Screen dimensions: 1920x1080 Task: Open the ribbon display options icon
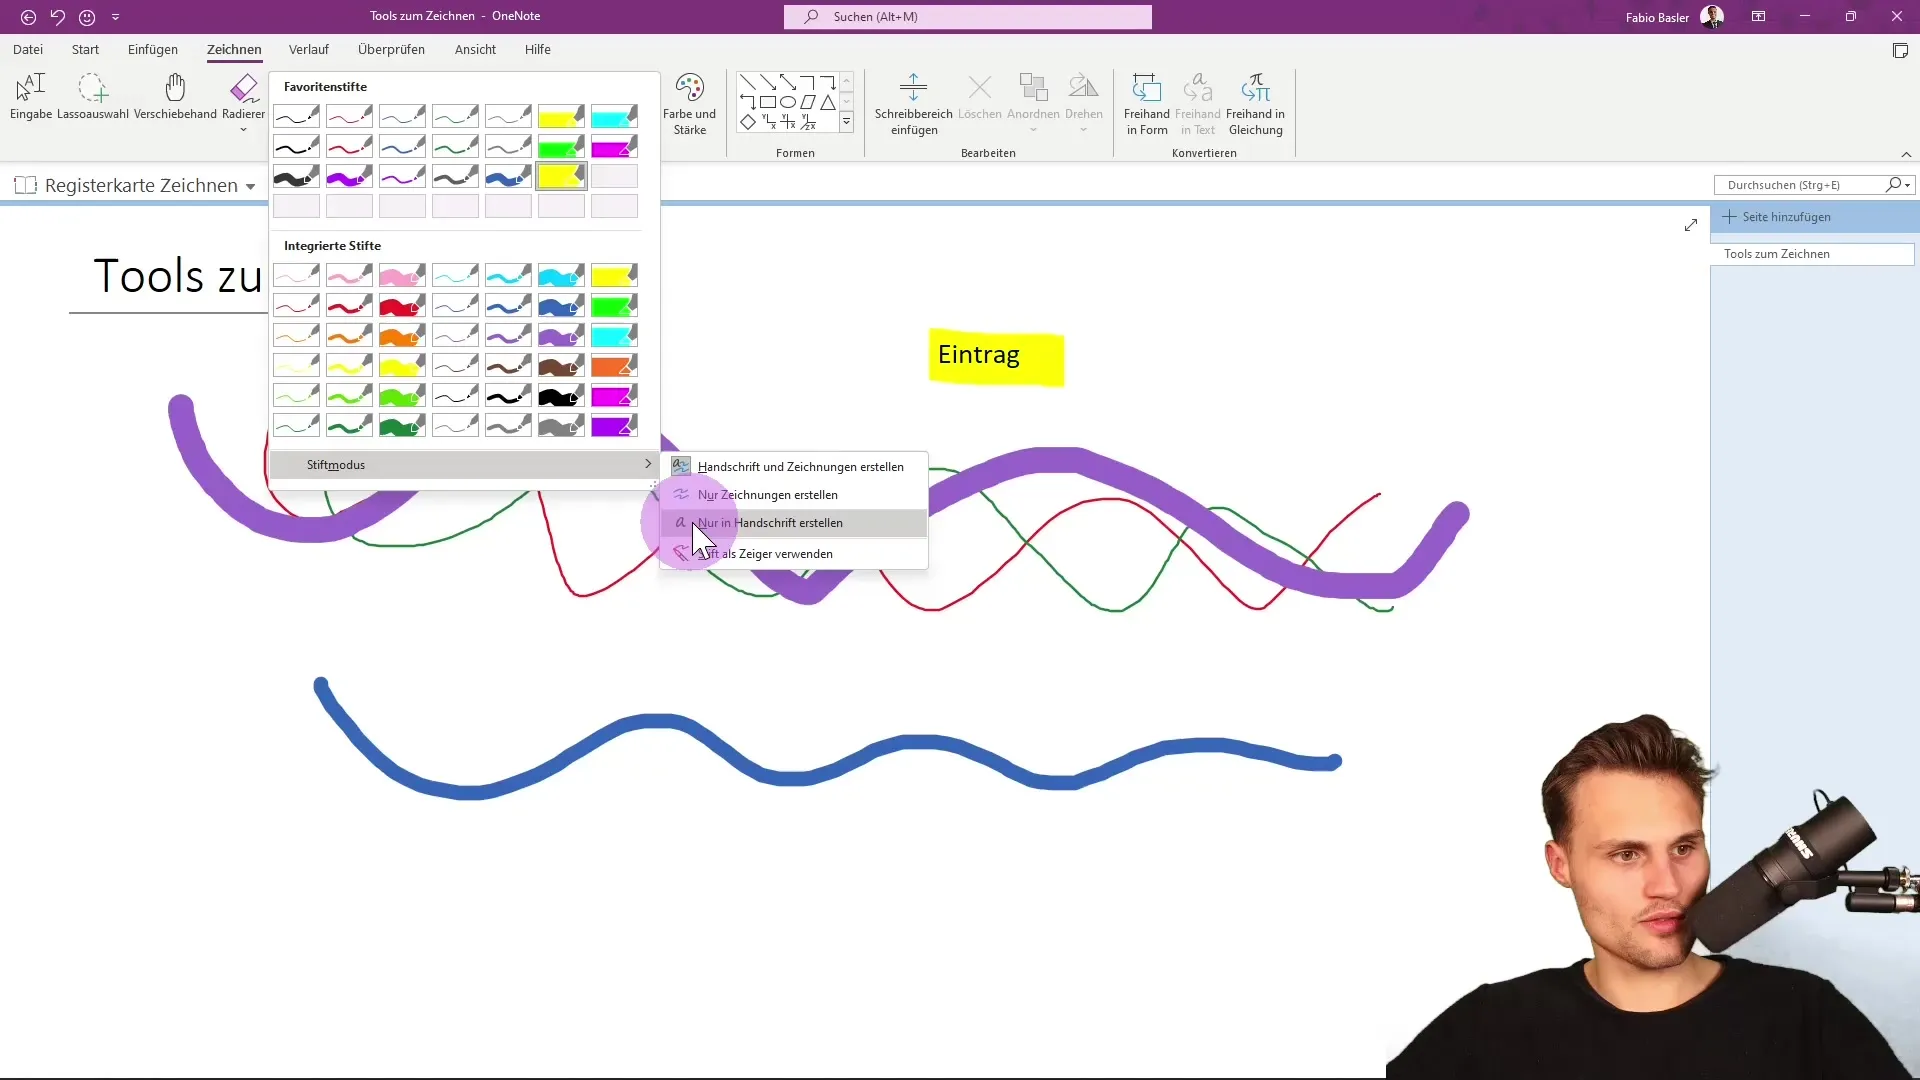tap(1758, 17)
